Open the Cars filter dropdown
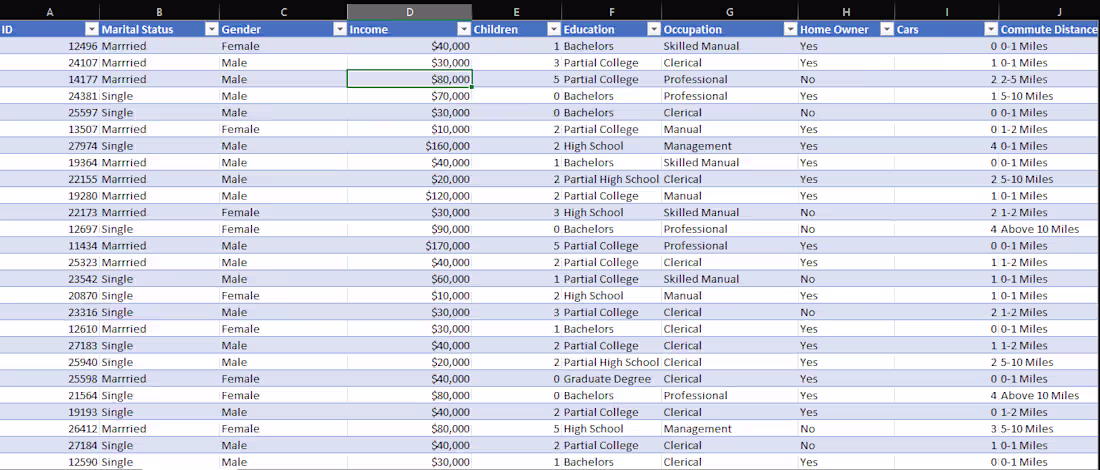 coord(991,29)
